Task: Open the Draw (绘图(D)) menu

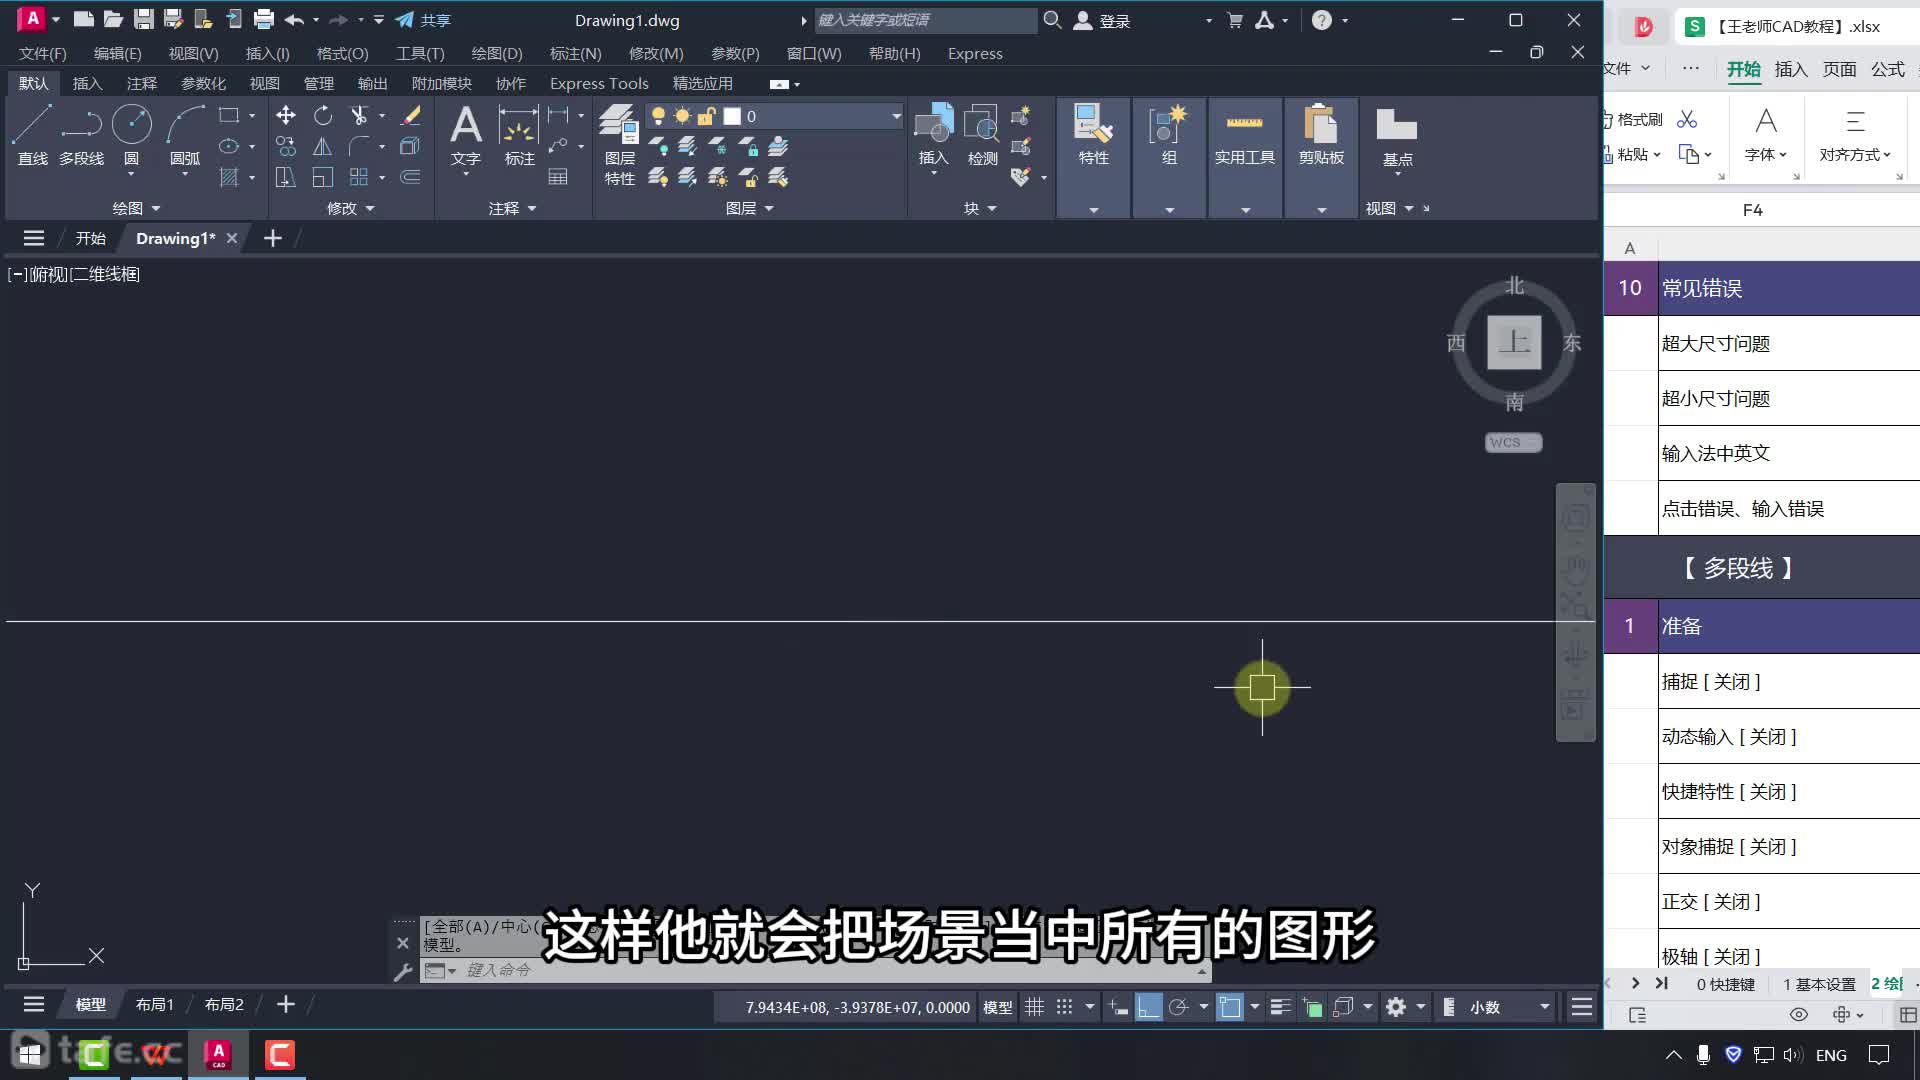Action: pos(497,53)
